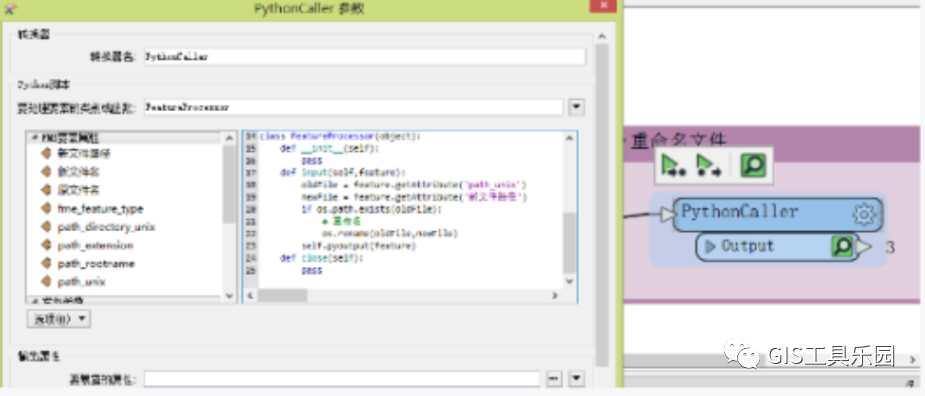This screenshot has width=925, height=396.
Task: Click the attribute icon beside path_rootname
Action: (46, 264)
